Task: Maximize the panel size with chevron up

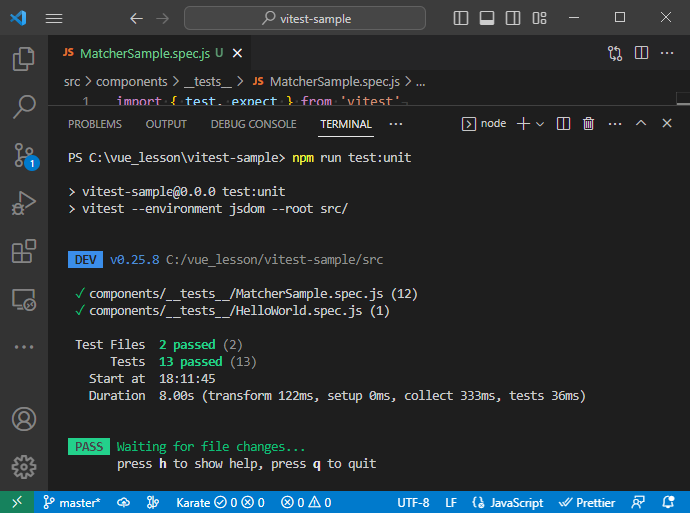Action: click(x=641, y=123)
